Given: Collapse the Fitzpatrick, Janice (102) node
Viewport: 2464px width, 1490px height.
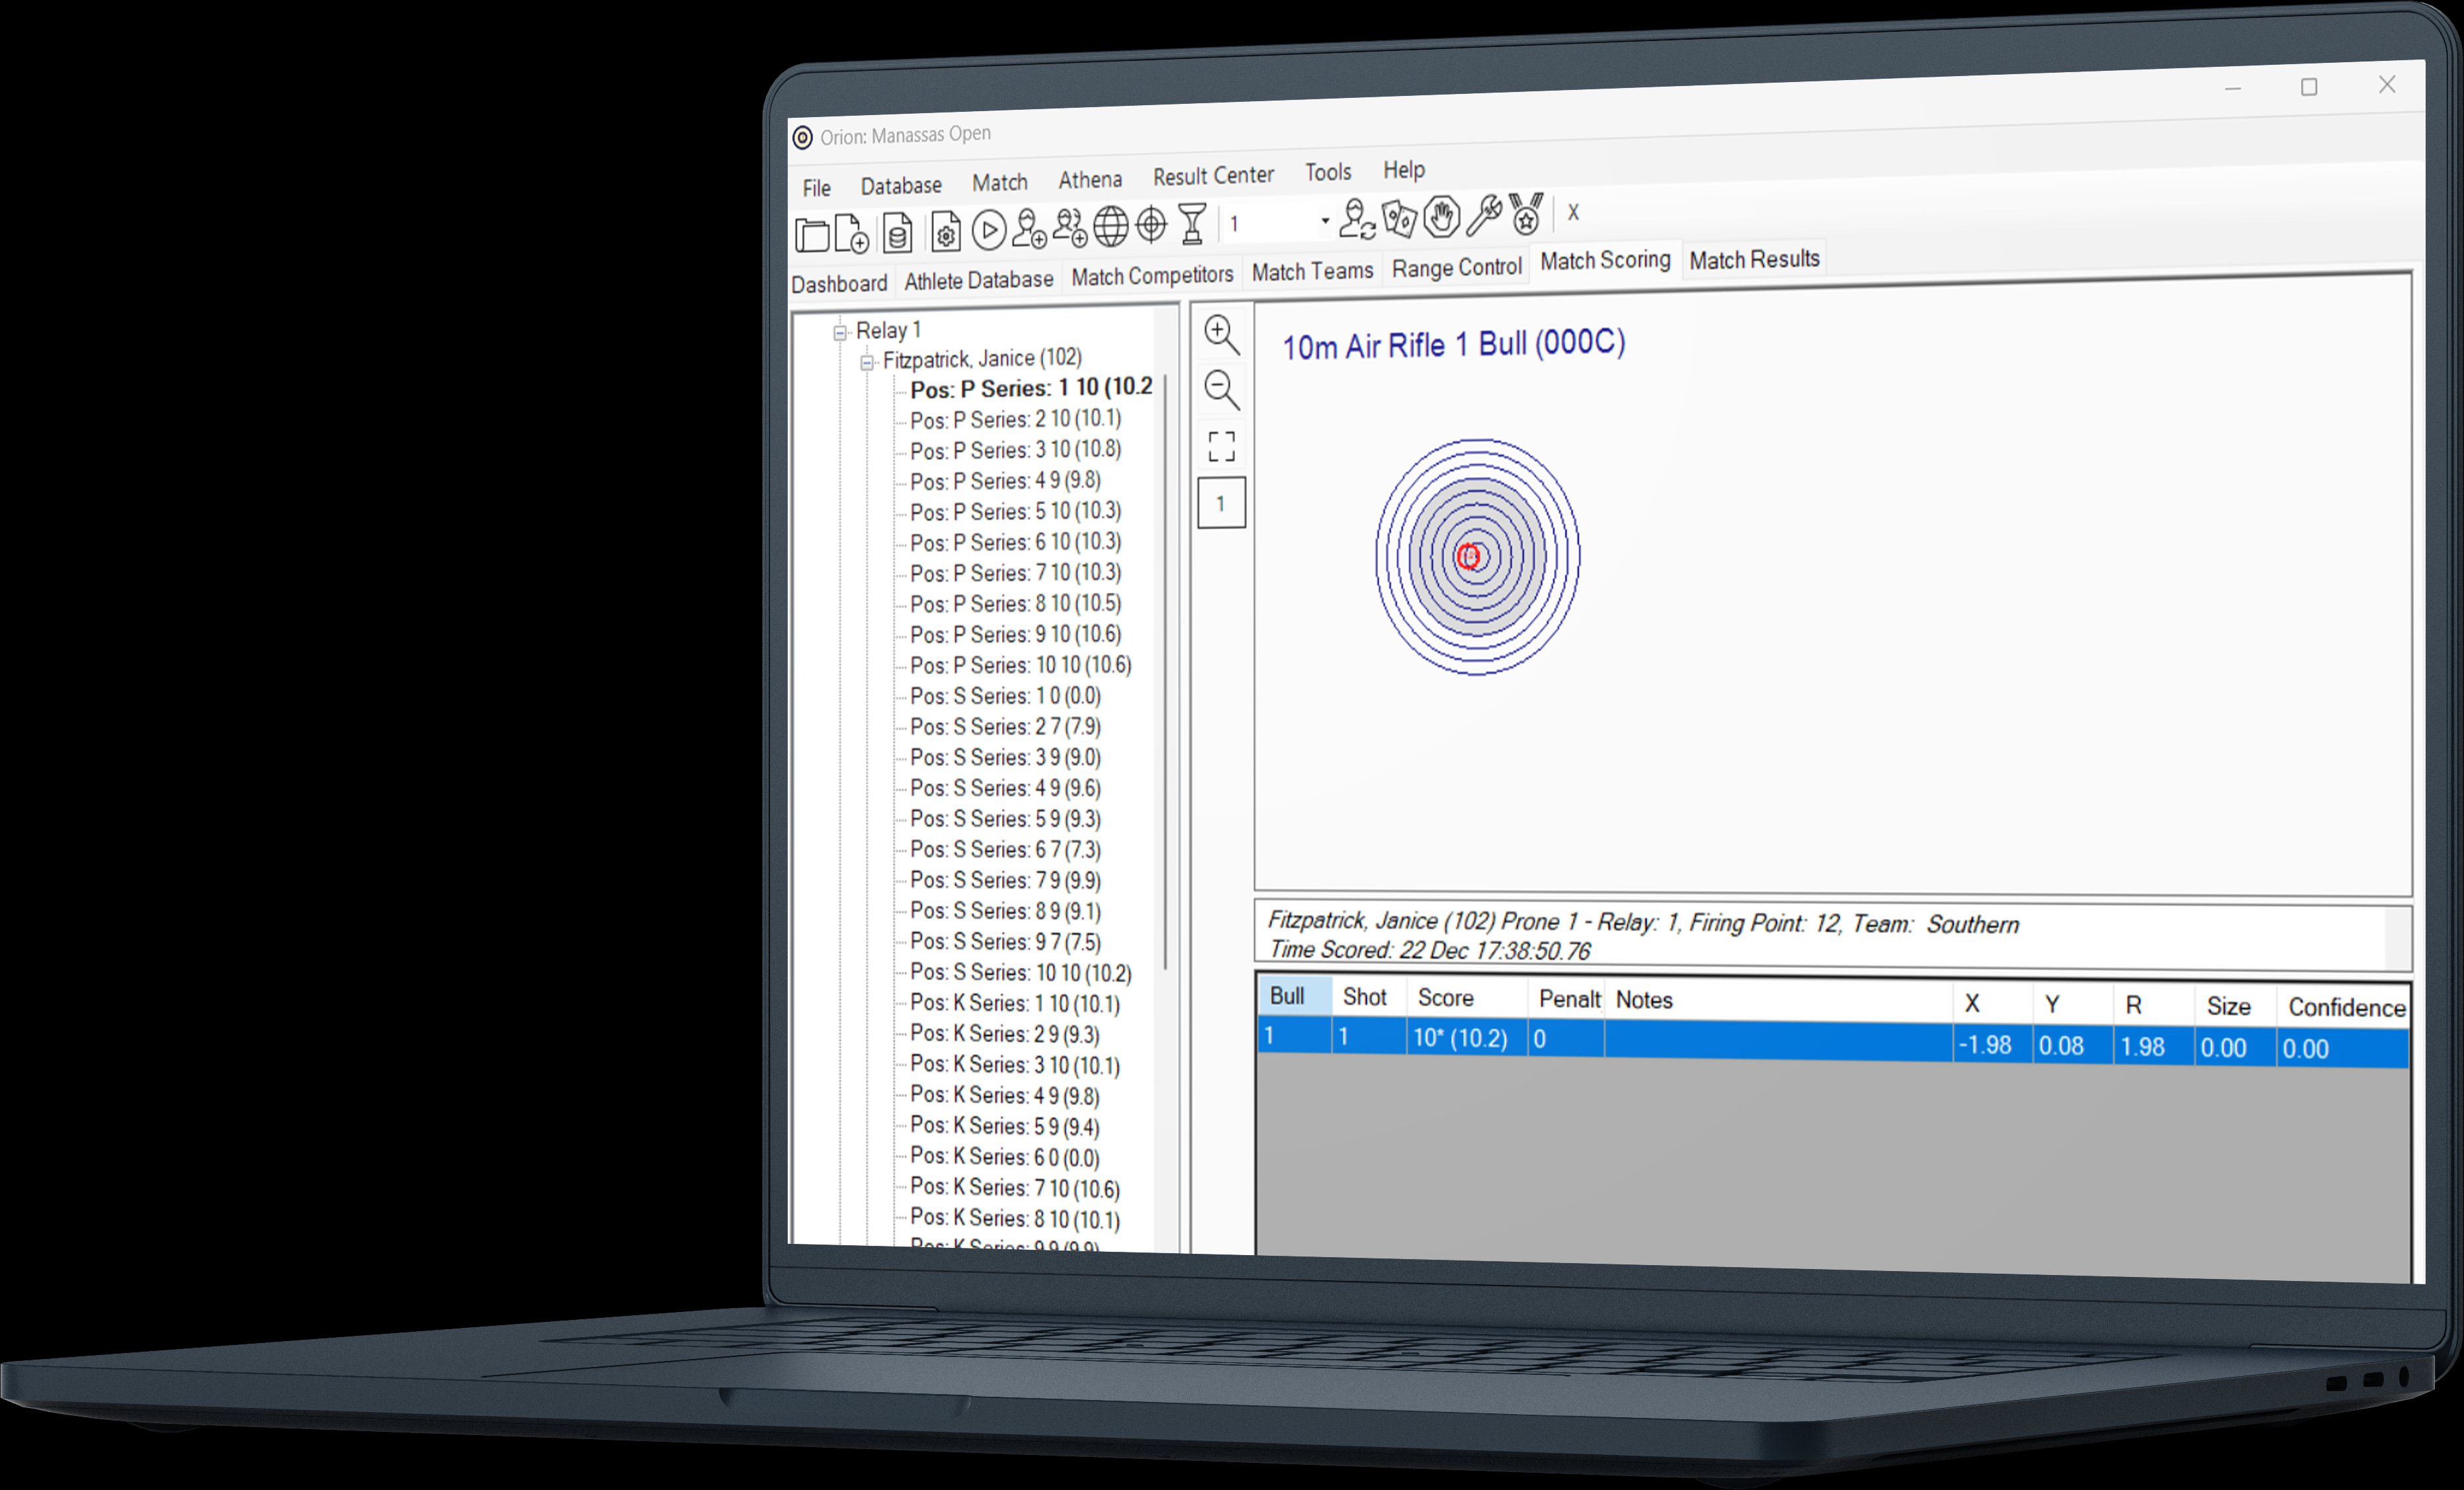Looking at the screenshot, I should click(x=867, y=362).
